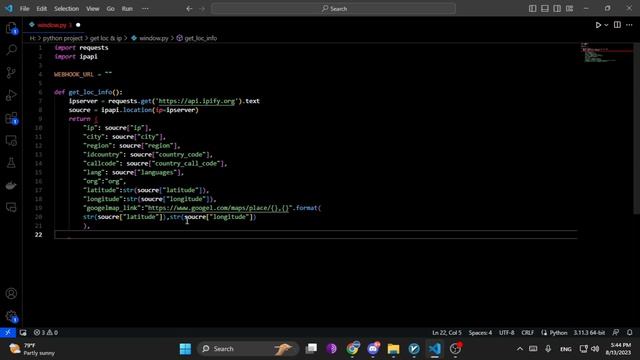Open python project breadcrumb folder
Screen dimensions: 640x360
pyautogui.click(x=62, y=38)
